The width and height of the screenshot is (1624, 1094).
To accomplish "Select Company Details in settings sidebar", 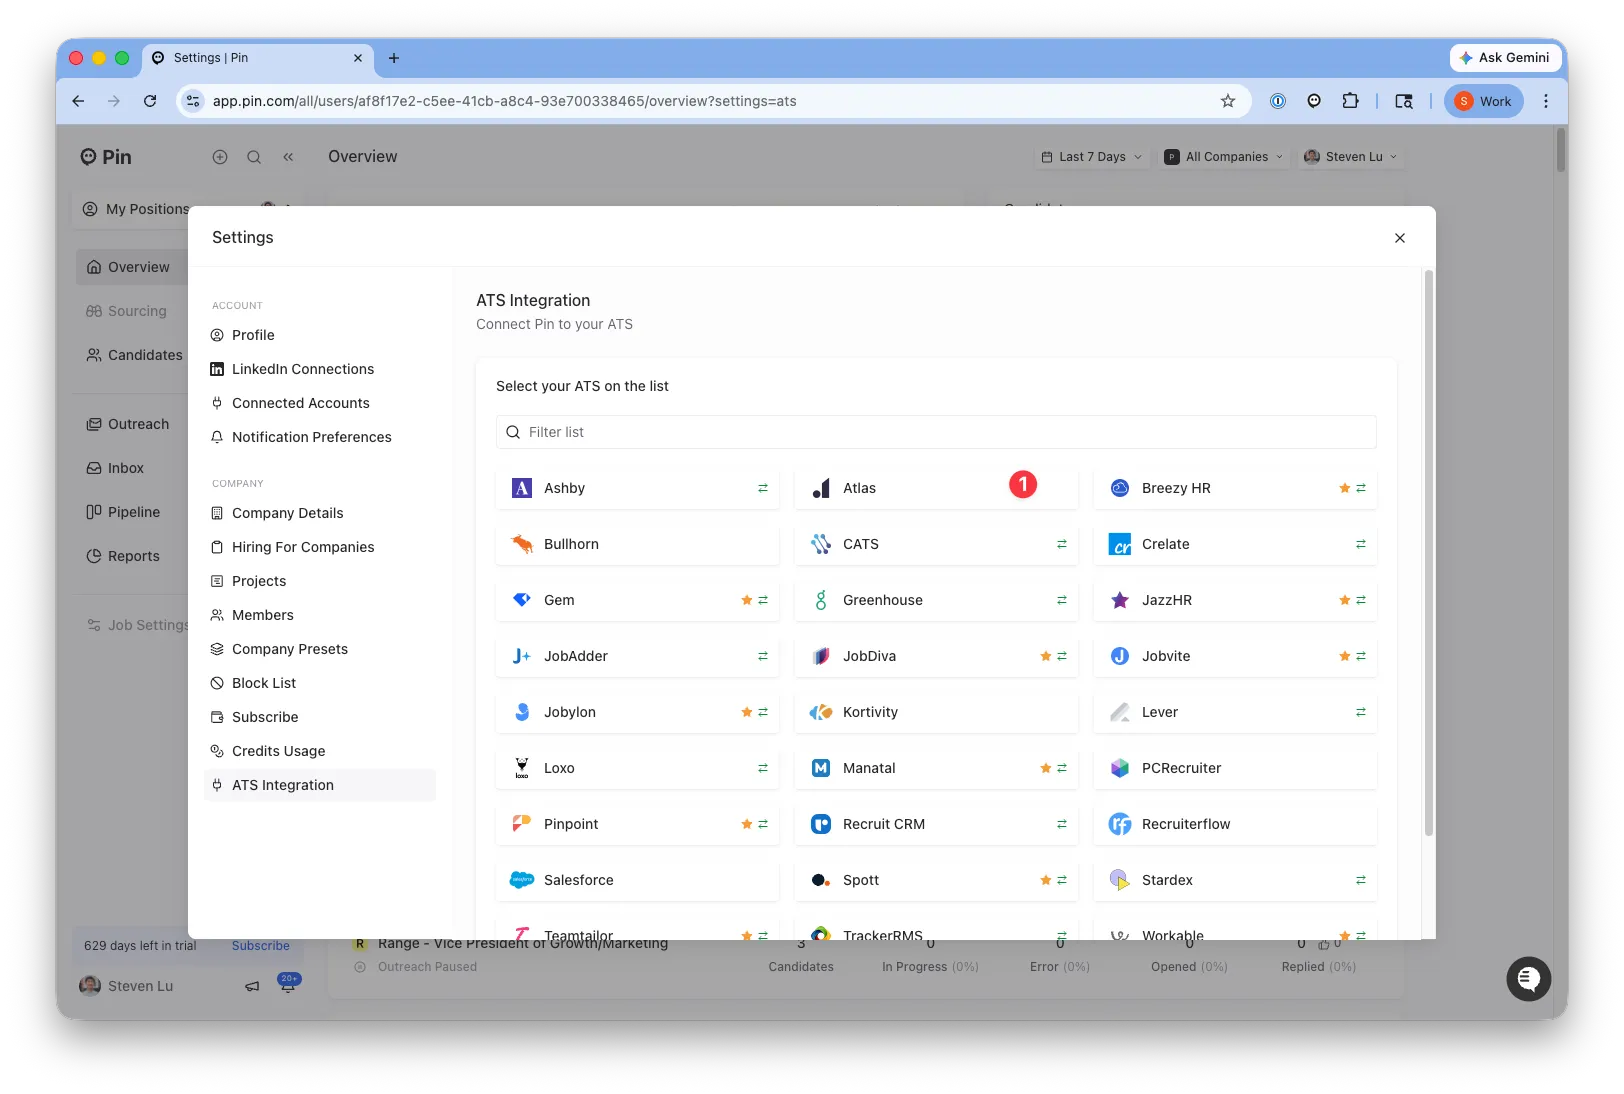I will [320, 513].
